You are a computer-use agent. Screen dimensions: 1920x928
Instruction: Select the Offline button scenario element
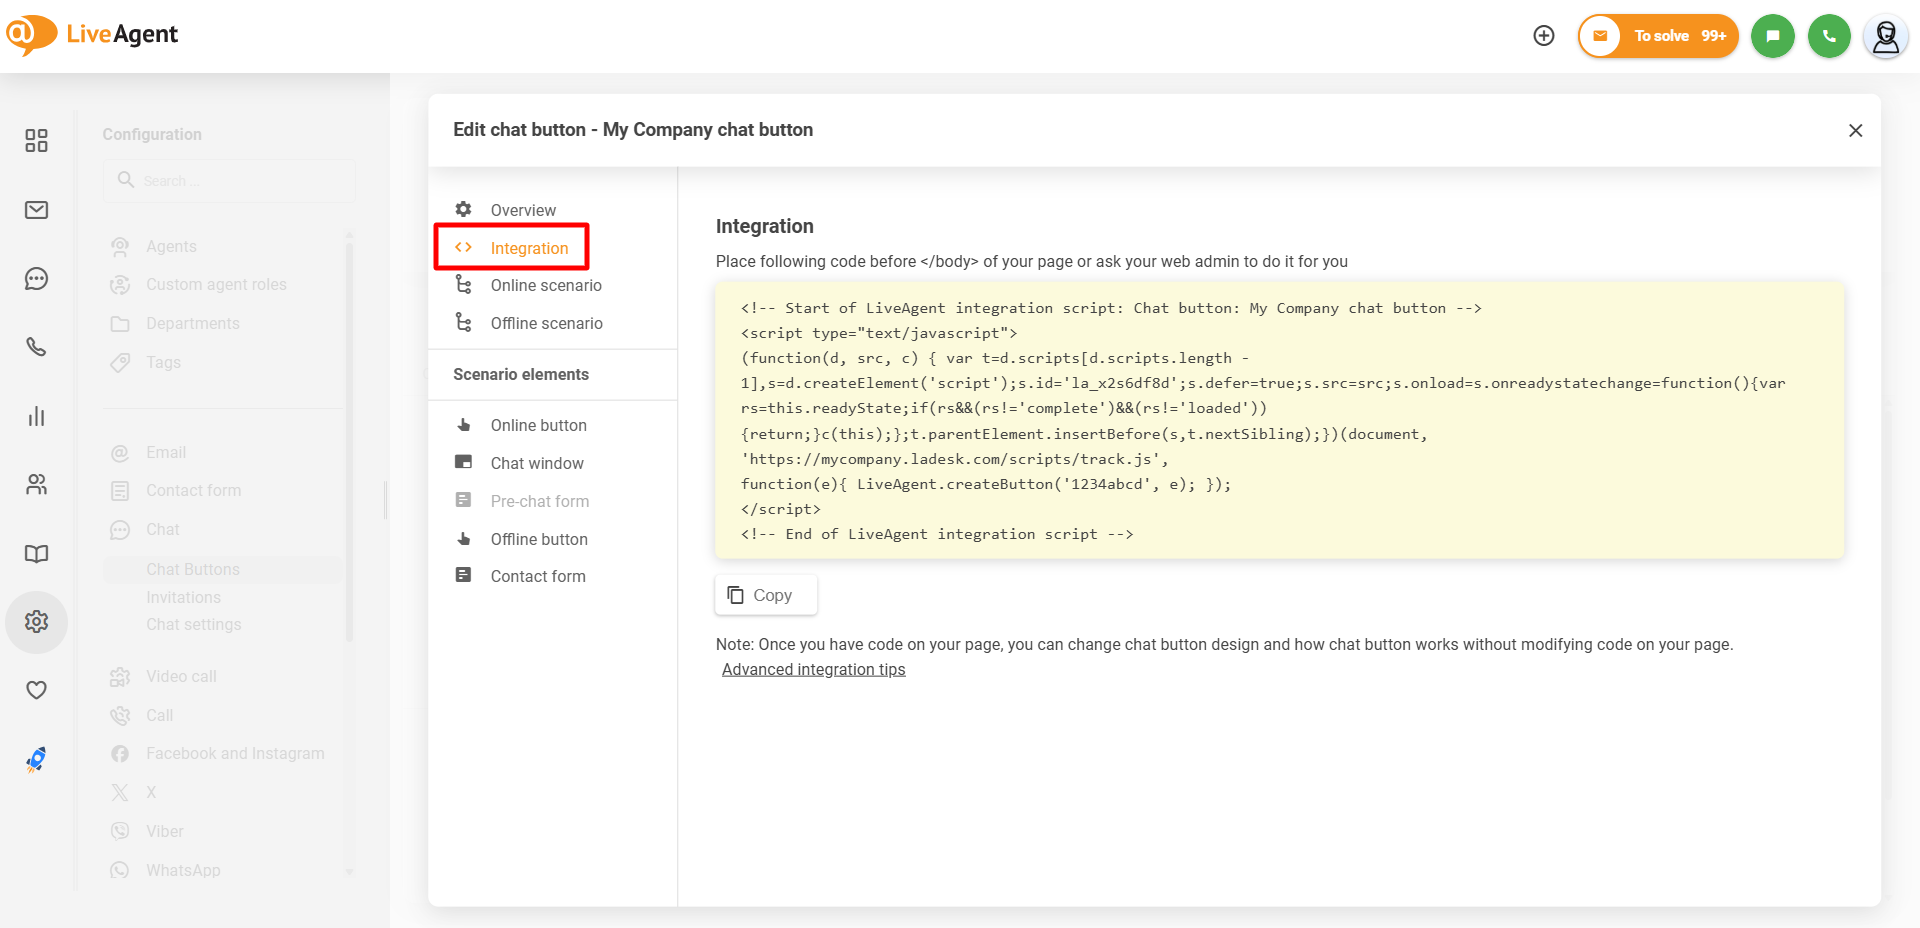coord(539,539)
